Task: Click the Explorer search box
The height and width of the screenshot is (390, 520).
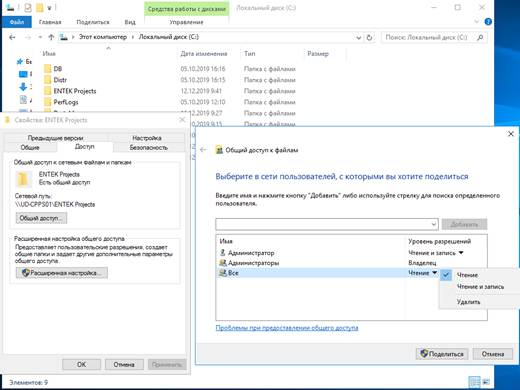Action: tap(434, 37)
